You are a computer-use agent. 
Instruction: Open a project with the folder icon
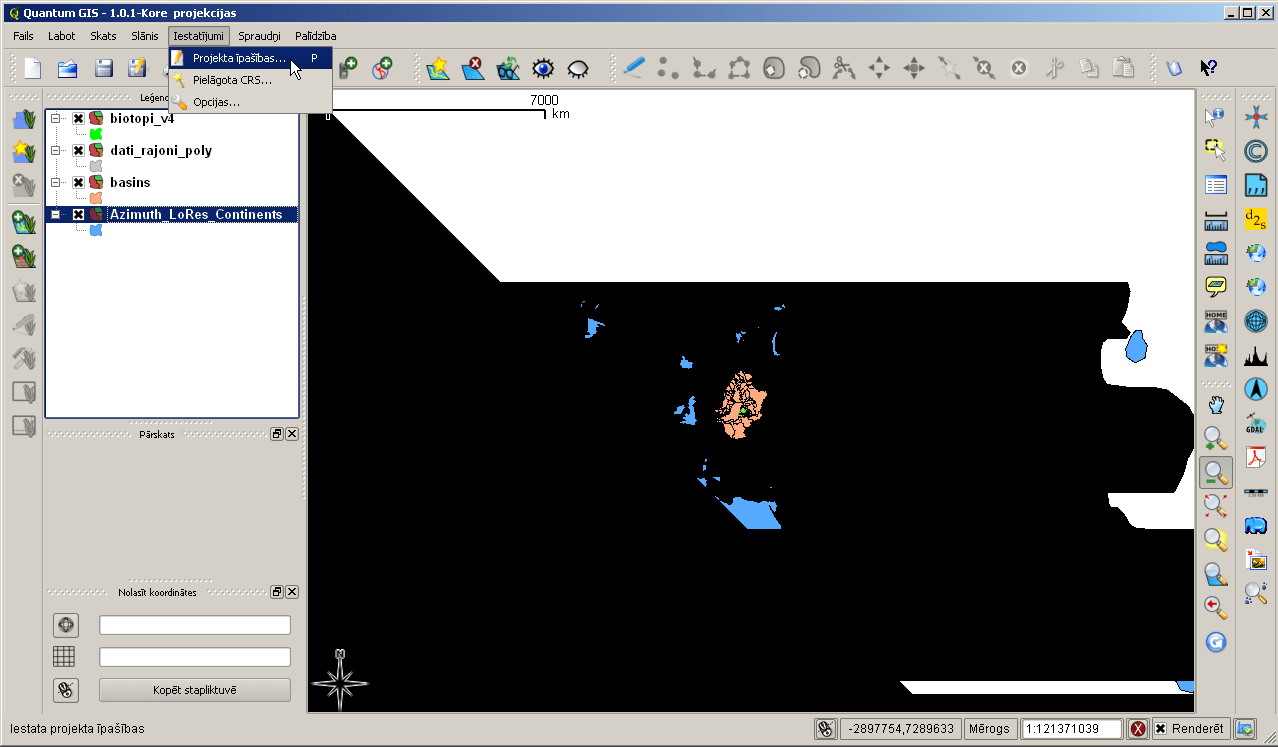point(68,68)
